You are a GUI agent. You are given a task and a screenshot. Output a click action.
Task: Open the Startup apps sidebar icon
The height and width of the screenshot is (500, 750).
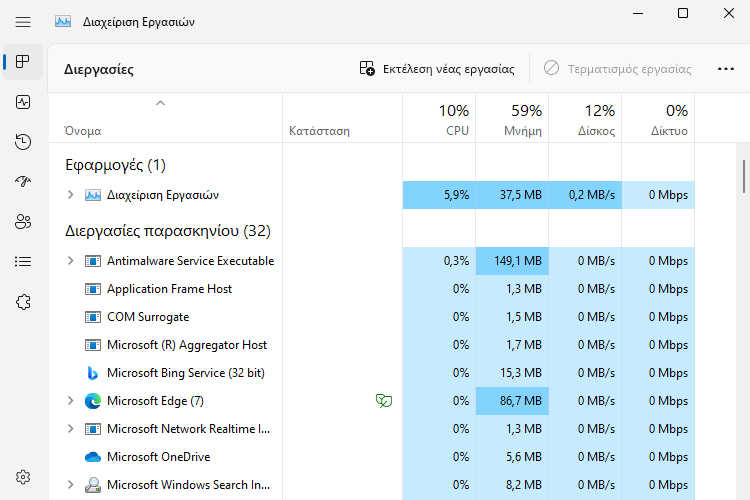tap(22, 181)
